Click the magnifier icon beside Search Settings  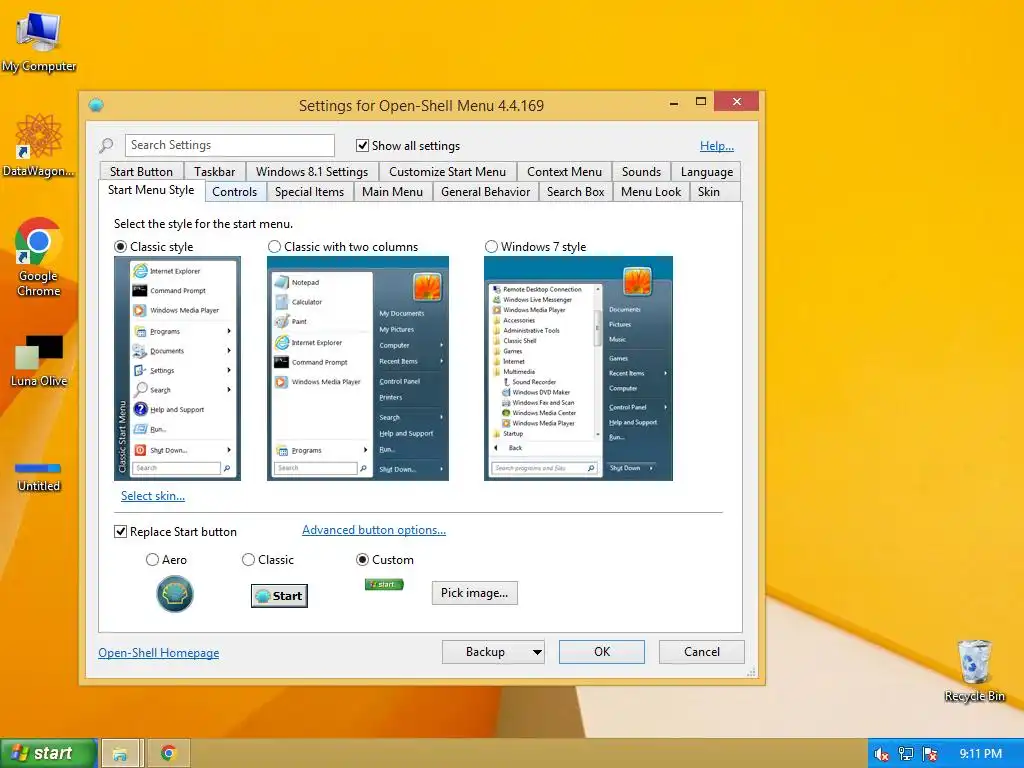(106, 145)
